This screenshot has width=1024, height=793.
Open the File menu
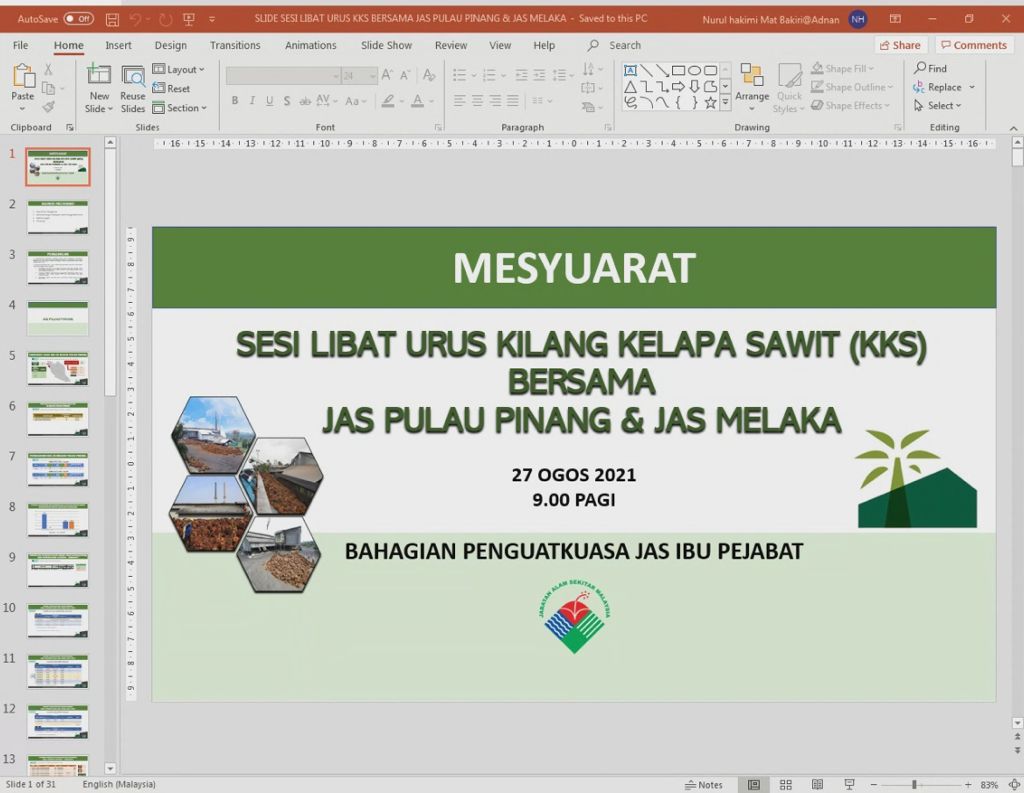(21, 45)
